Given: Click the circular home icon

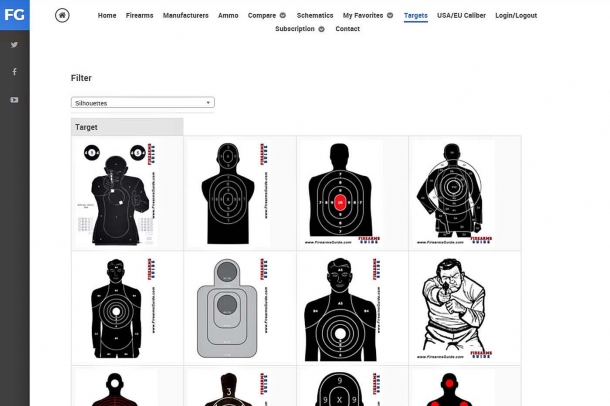Looking at the screenshot, I should tap(62, 16).
